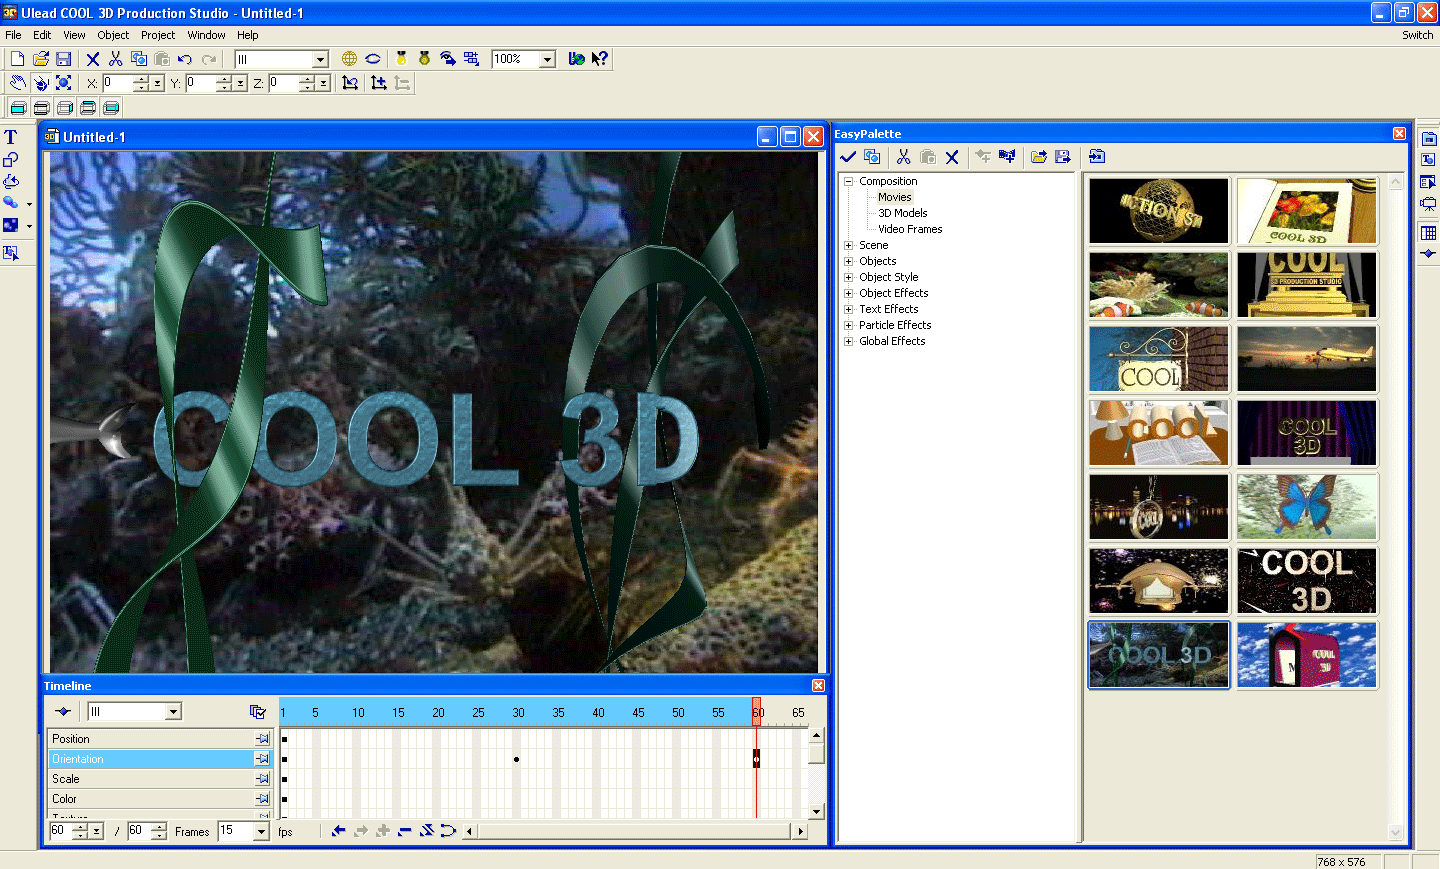Click the X position input field
The image size is (1440, 869).
pos(117,83)
